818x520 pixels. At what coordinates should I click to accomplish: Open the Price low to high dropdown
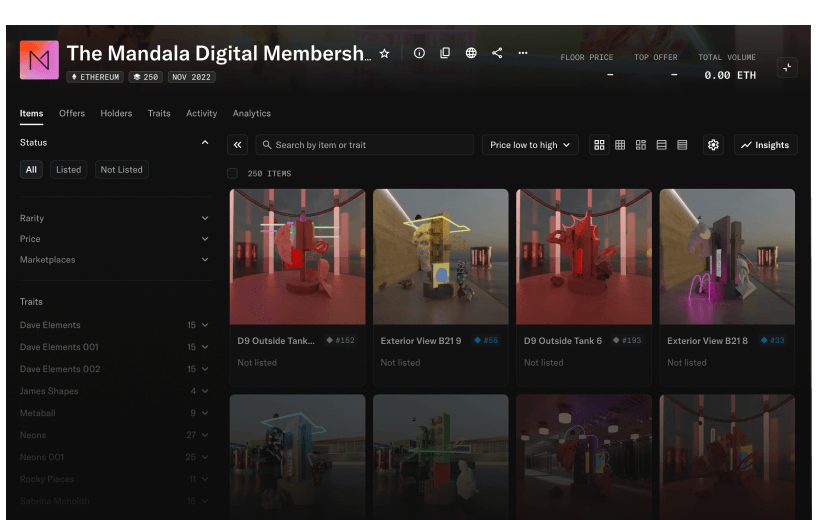click(530, 145)
